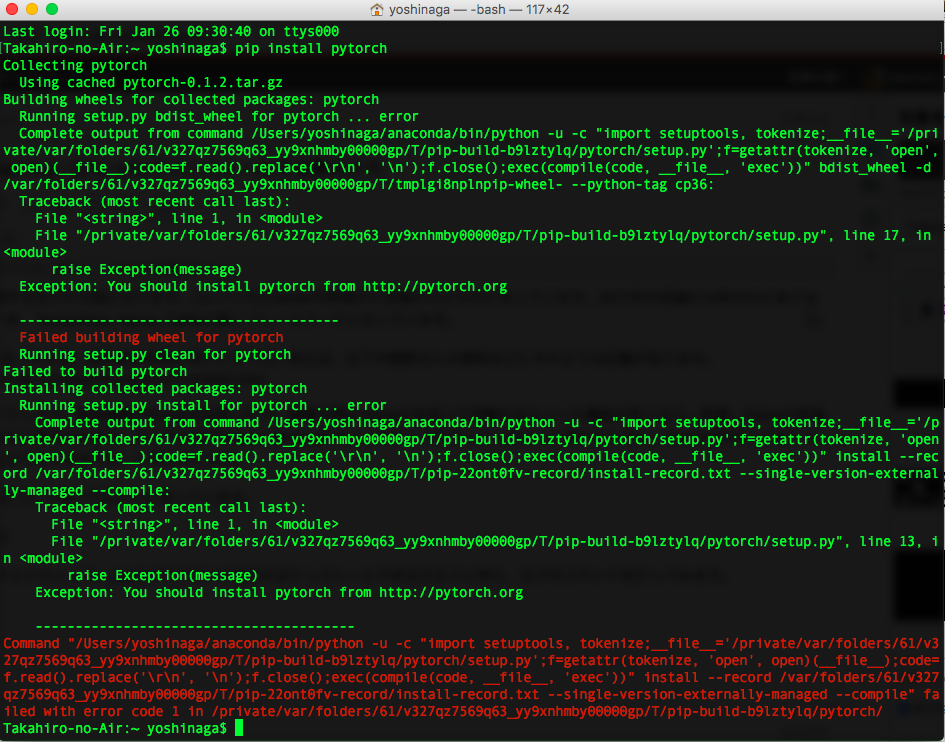This screenshot has width=945, height=742.
Task: Click 'Building wheels for collected packages' line
Action: (x=191, y=99)
